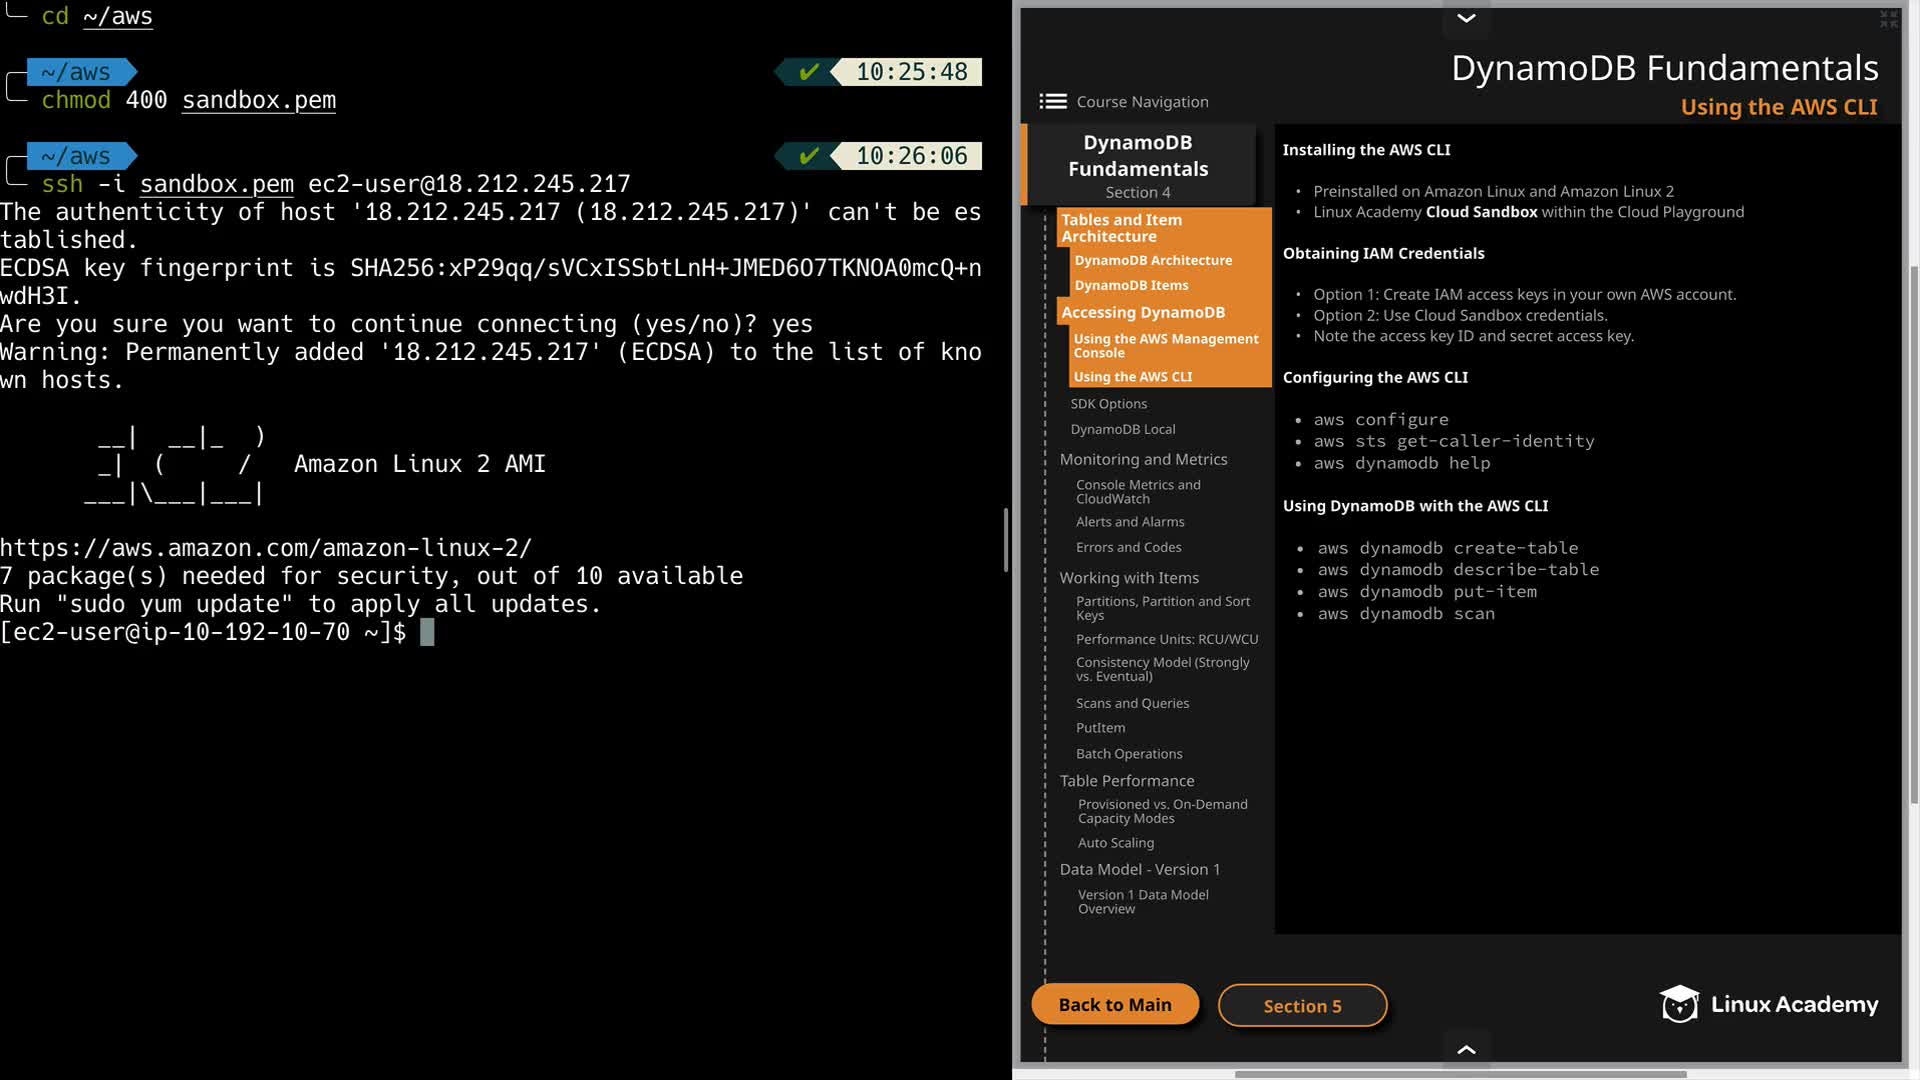This screenshot has width=1920, height=1080.
Task: Click the vertical scrollbar on the right edge
Action: point(1913,535)
